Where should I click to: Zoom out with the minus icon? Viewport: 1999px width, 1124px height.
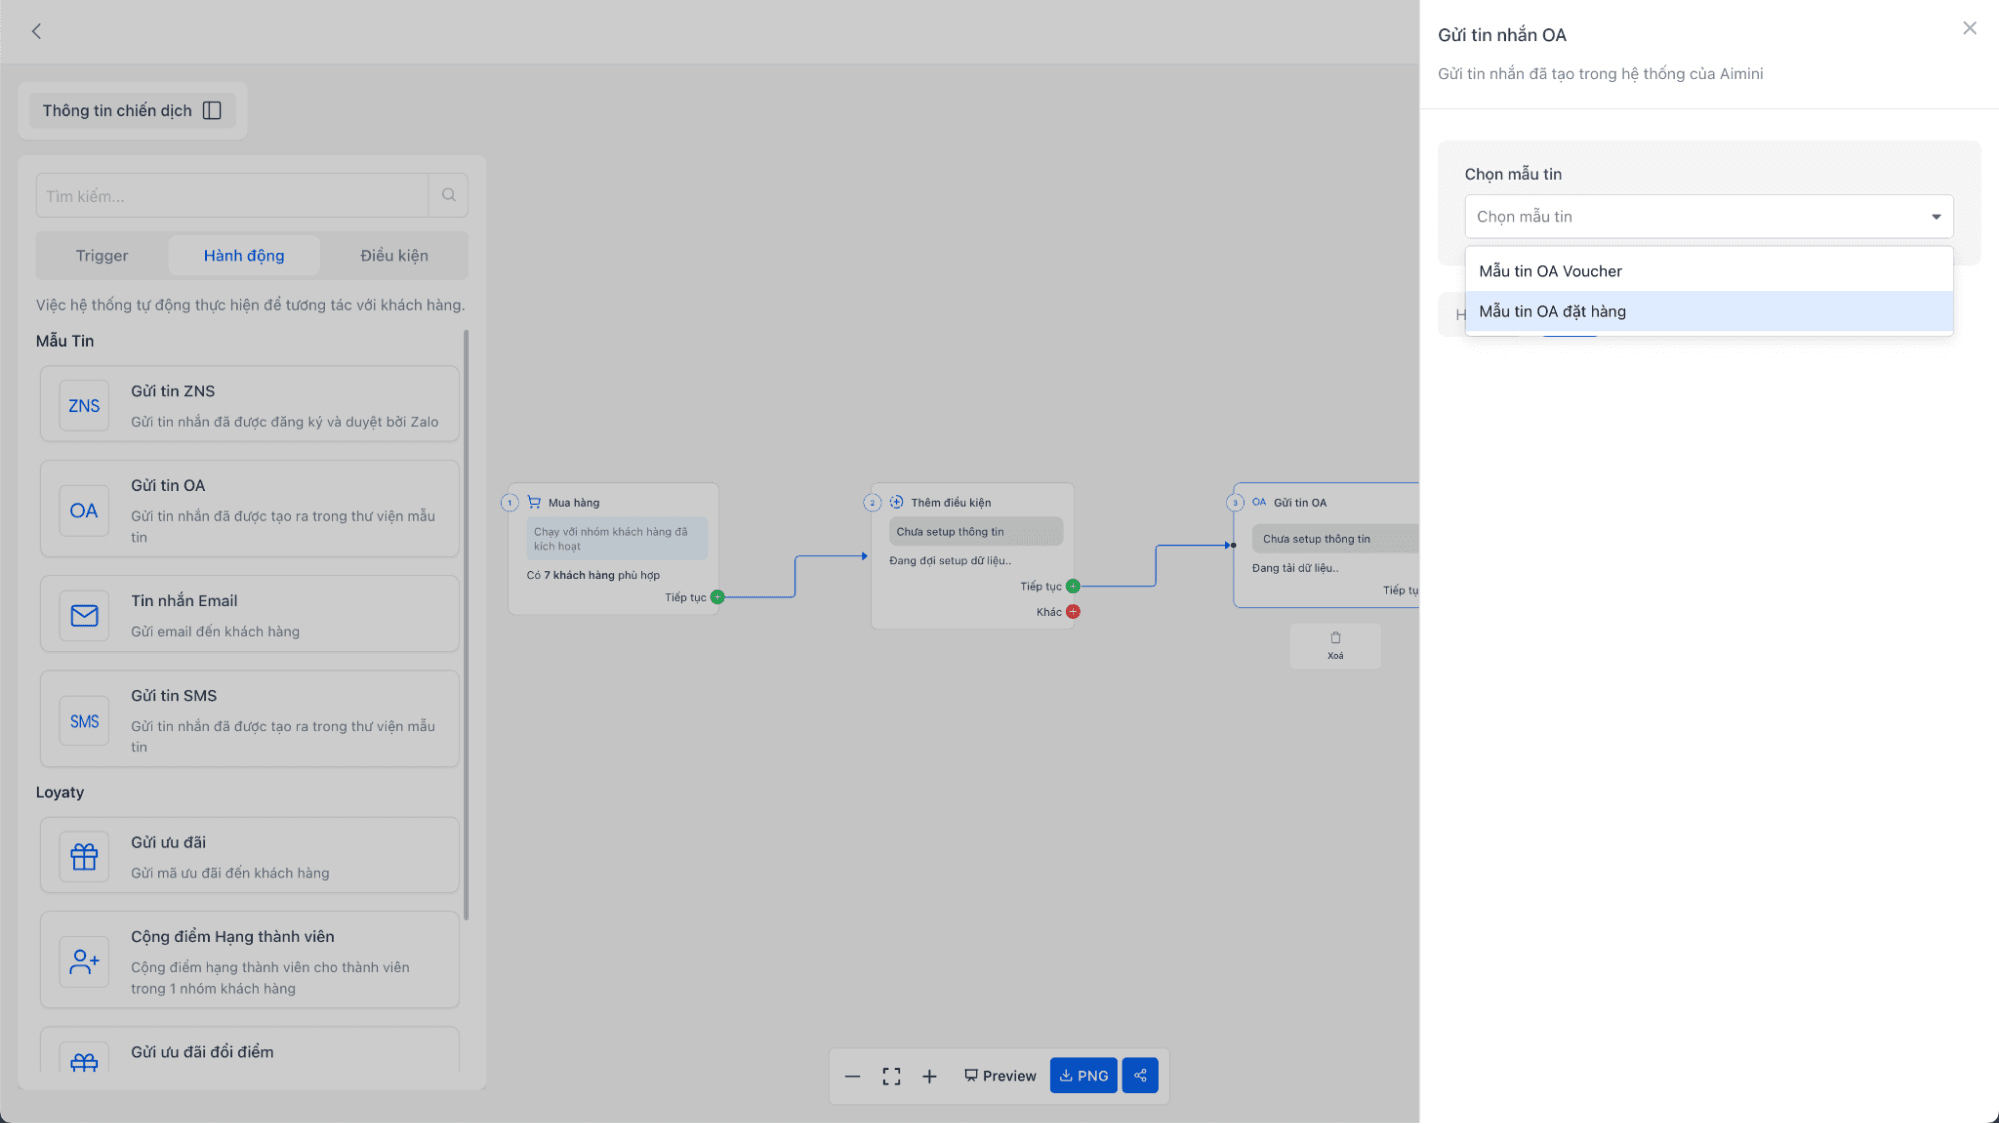click(x=852, y=1076)
